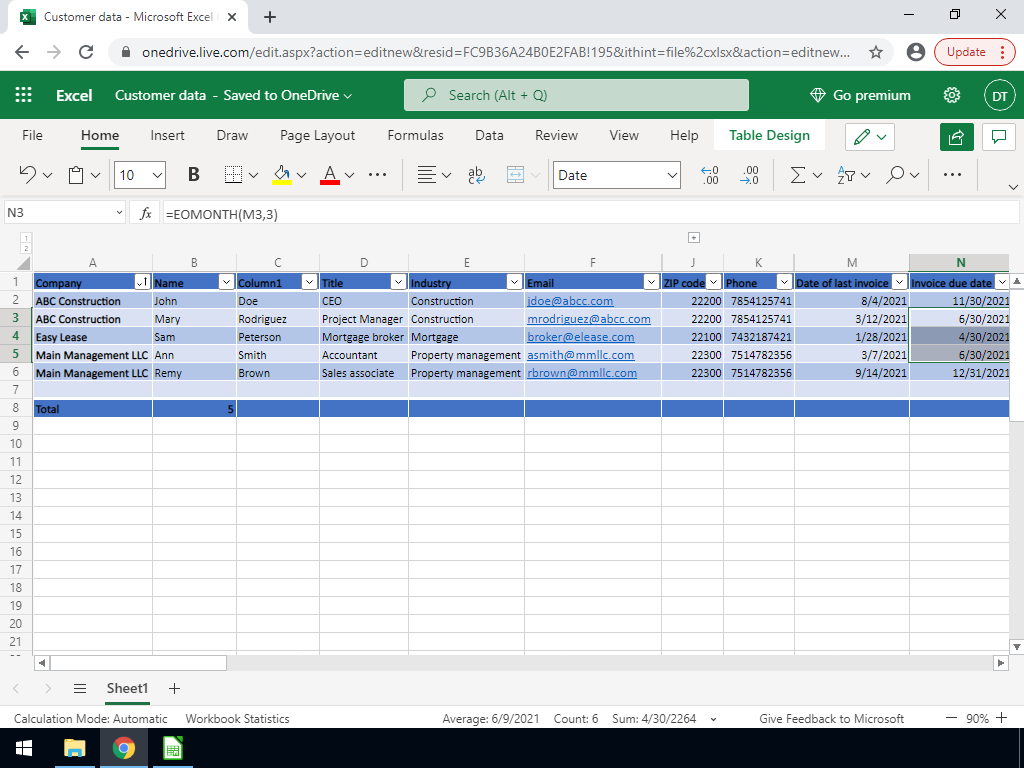Zoom in with the plus button
Image resolution: width=1024 pixels, height=768 pixels.
pyautogui.click(x=1002, y=718)
